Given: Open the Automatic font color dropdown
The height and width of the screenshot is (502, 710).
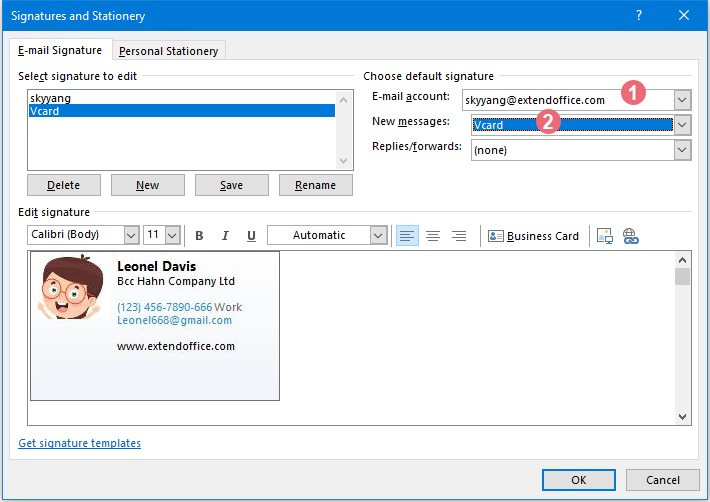Looking at the screenshot, I should pos(378,235).
